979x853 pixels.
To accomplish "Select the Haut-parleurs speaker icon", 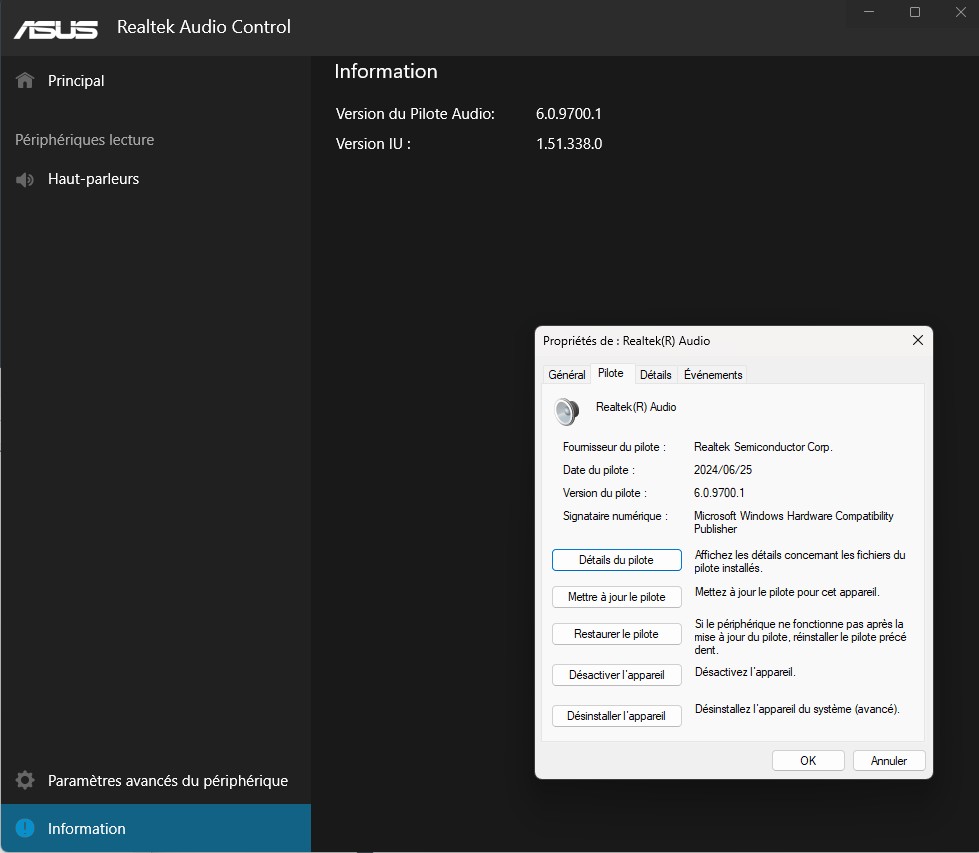I will tap(25, 180).
